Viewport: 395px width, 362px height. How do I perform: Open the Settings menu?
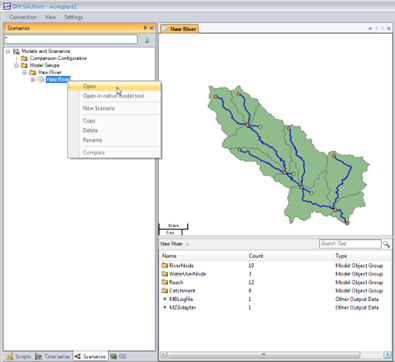coord(74,17)
